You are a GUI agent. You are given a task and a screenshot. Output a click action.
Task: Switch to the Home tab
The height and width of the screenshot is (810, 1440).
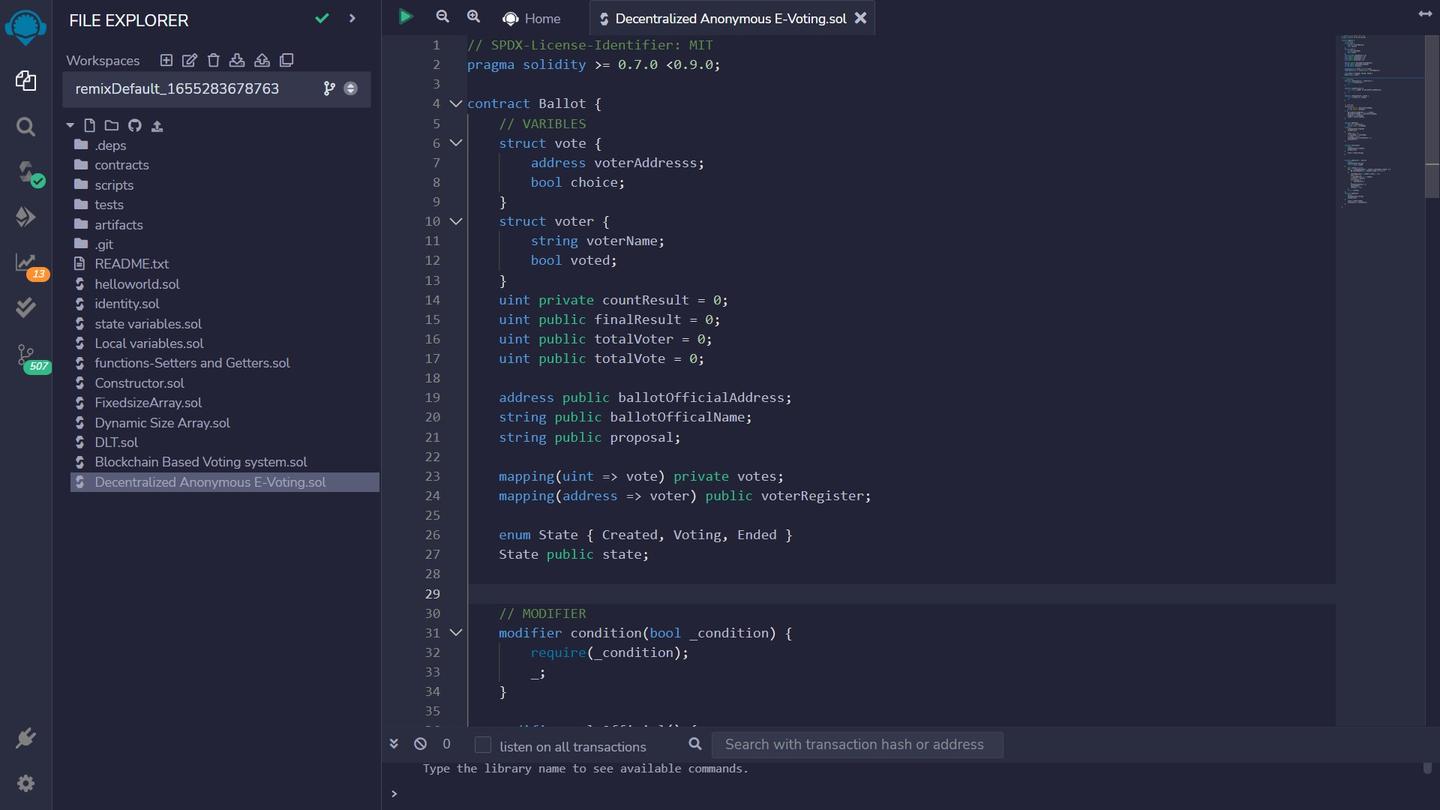click(532, 18)
